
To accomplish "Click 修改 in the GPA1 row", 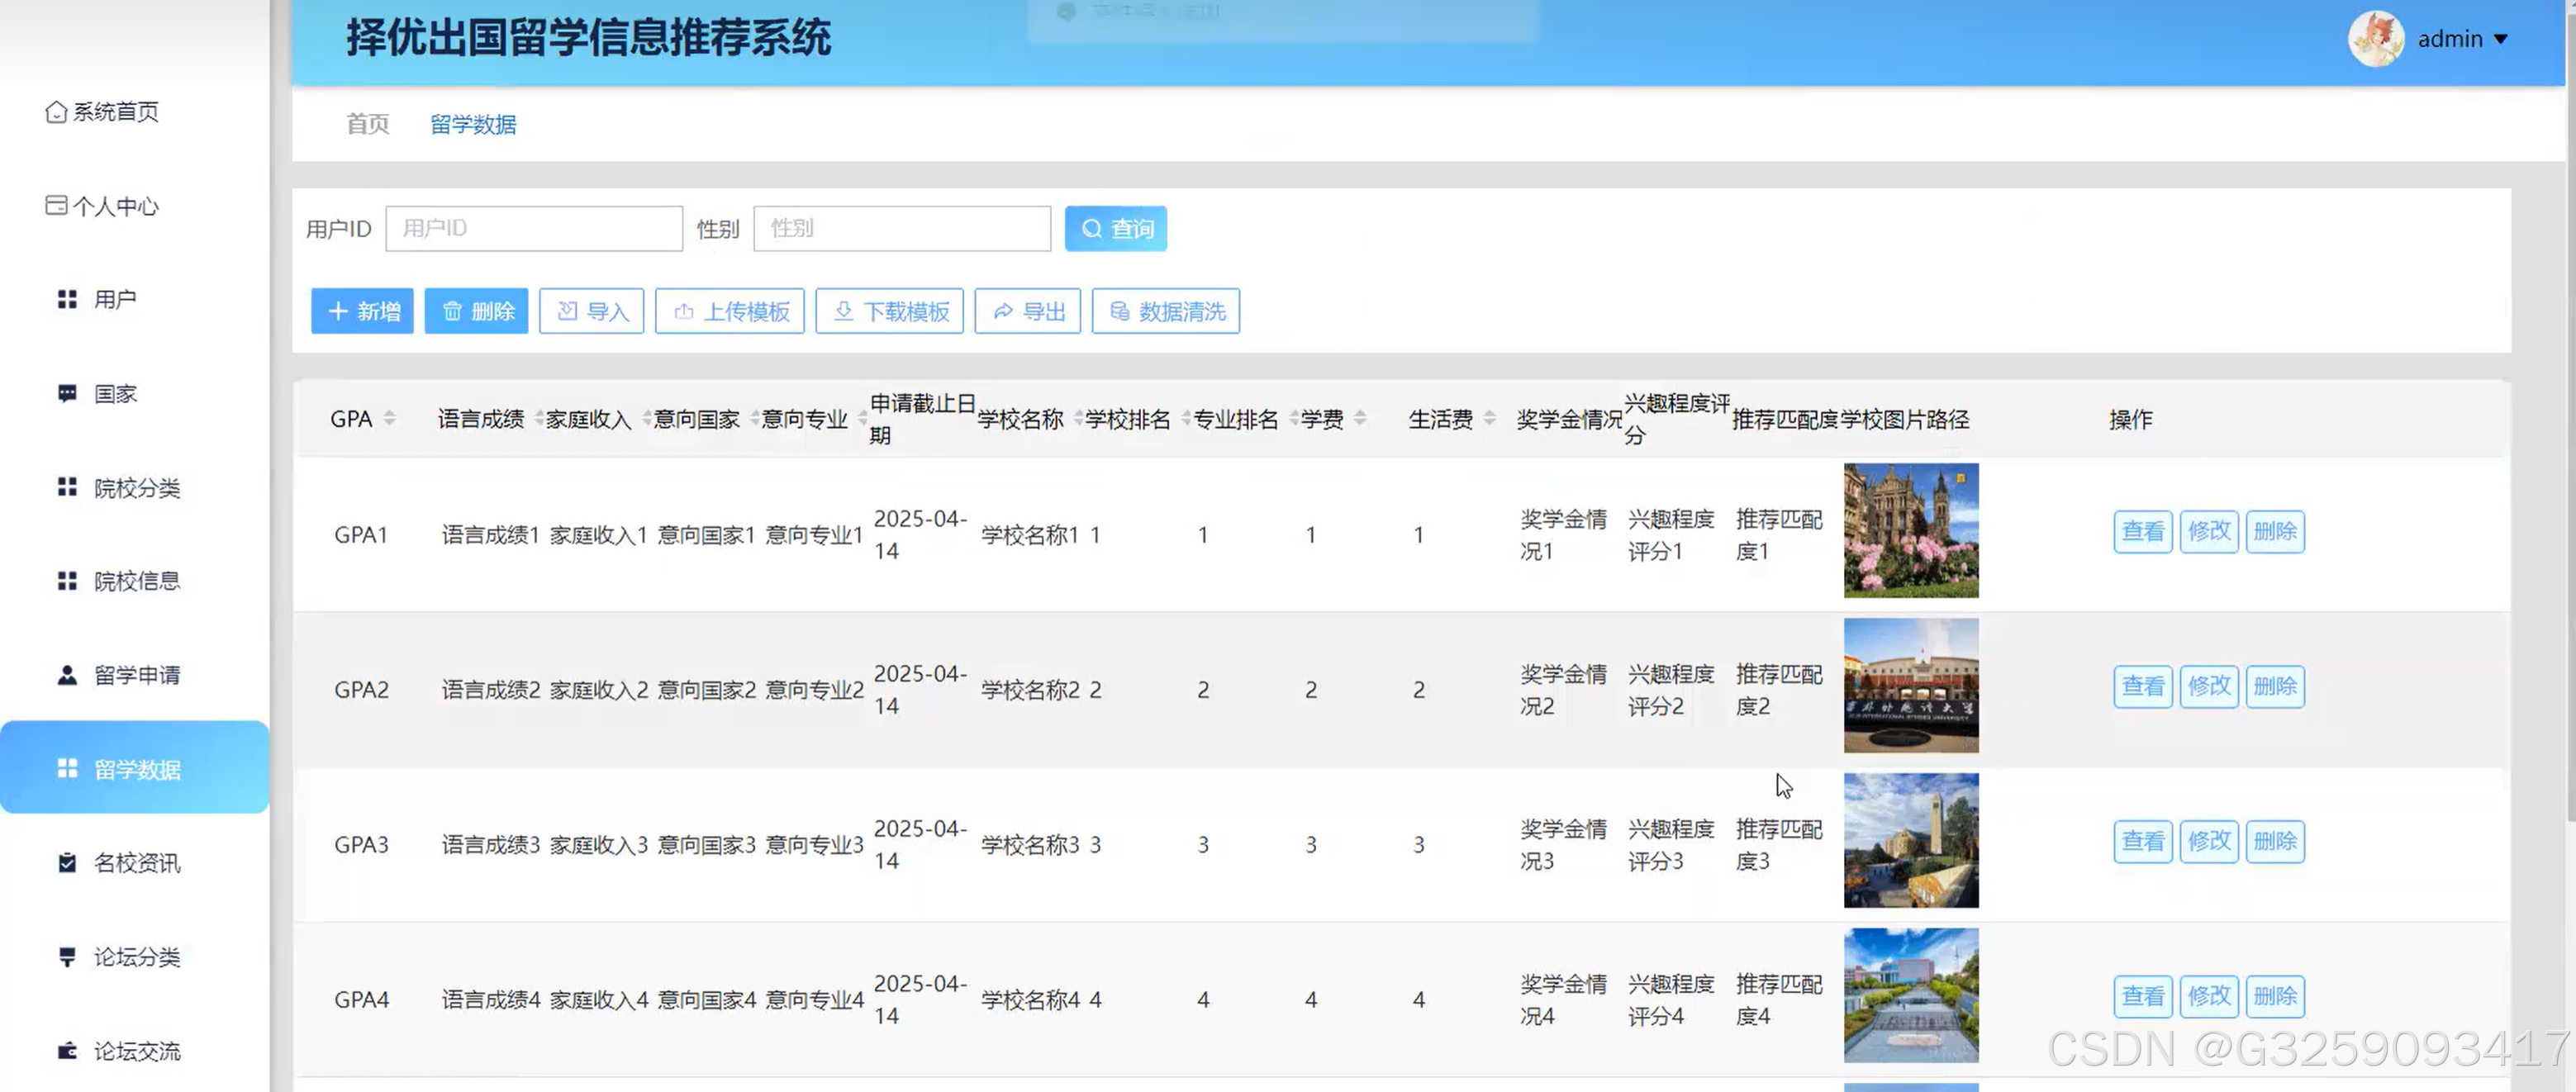I will point(2209,531).
